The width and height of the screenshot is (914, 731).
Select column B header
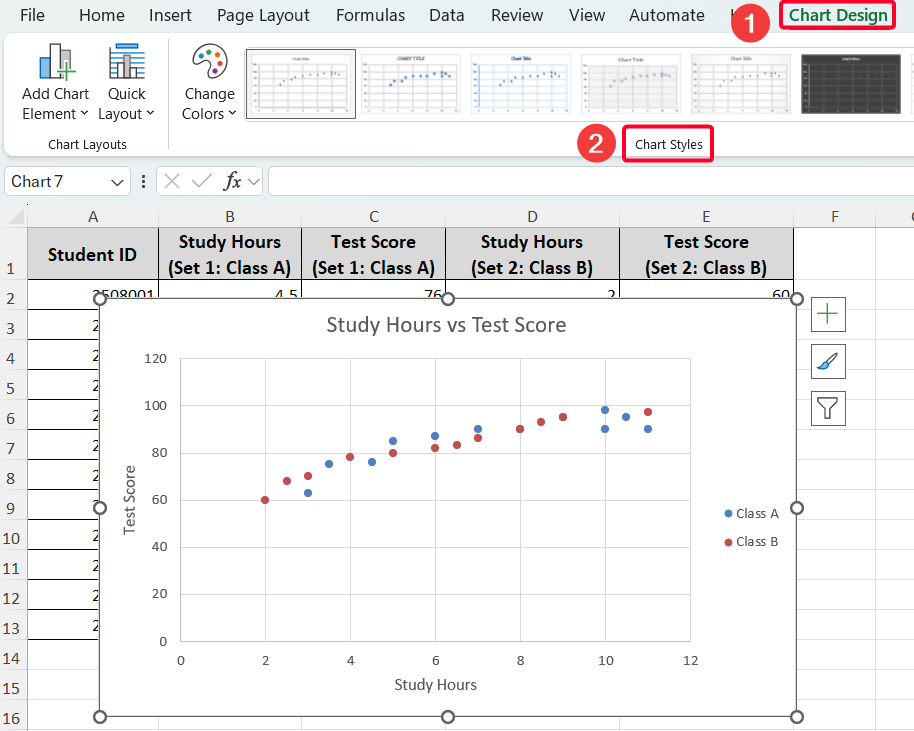click(x=229, y=217)
